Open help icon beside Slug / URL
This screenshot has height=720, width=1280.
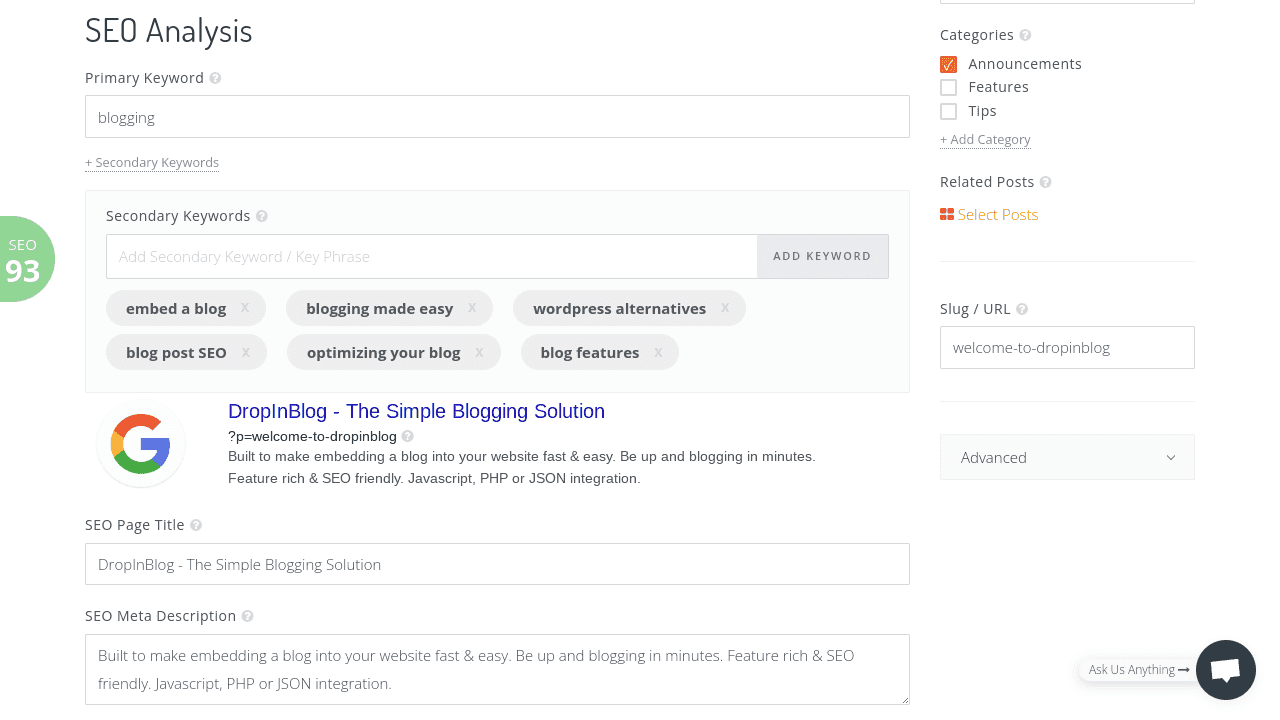1022,309
